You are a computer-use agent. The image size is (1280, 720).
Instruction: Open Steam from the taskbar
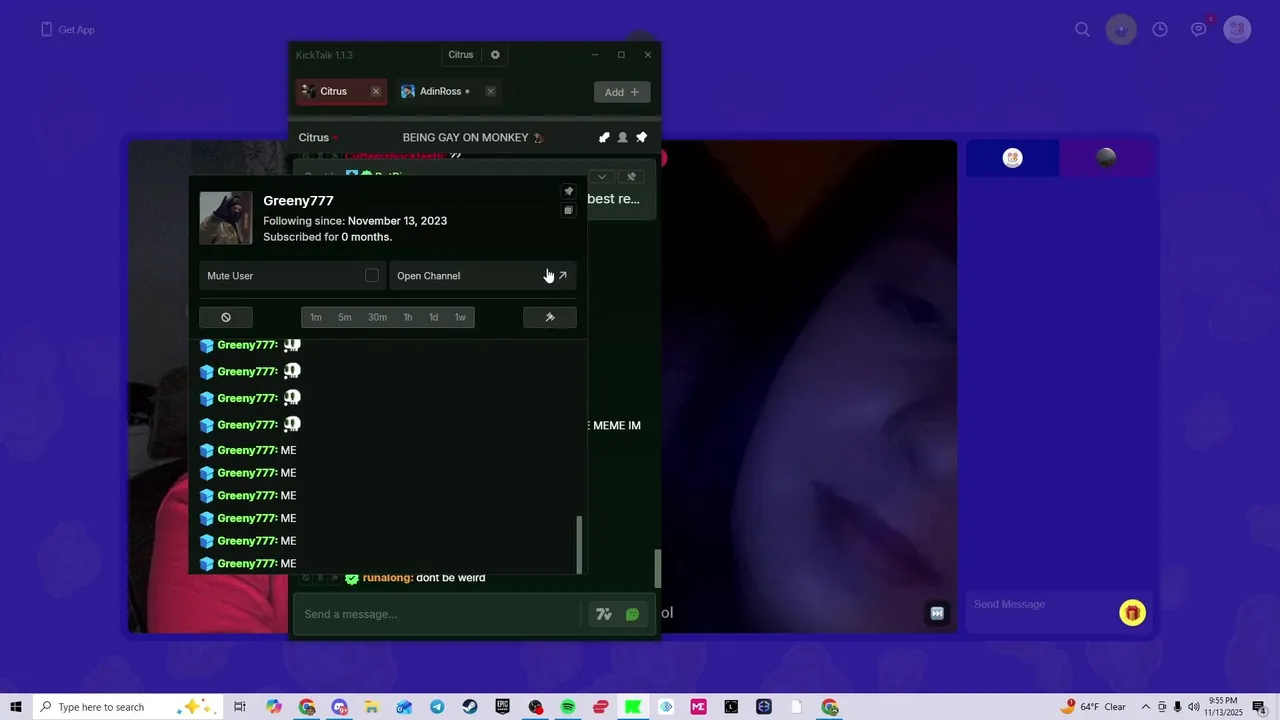tap(469, 707)
